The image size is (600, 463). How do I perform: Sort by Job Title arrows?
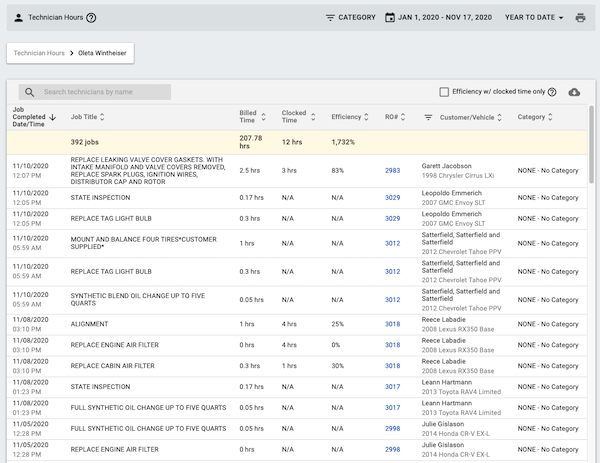(102, 117)
